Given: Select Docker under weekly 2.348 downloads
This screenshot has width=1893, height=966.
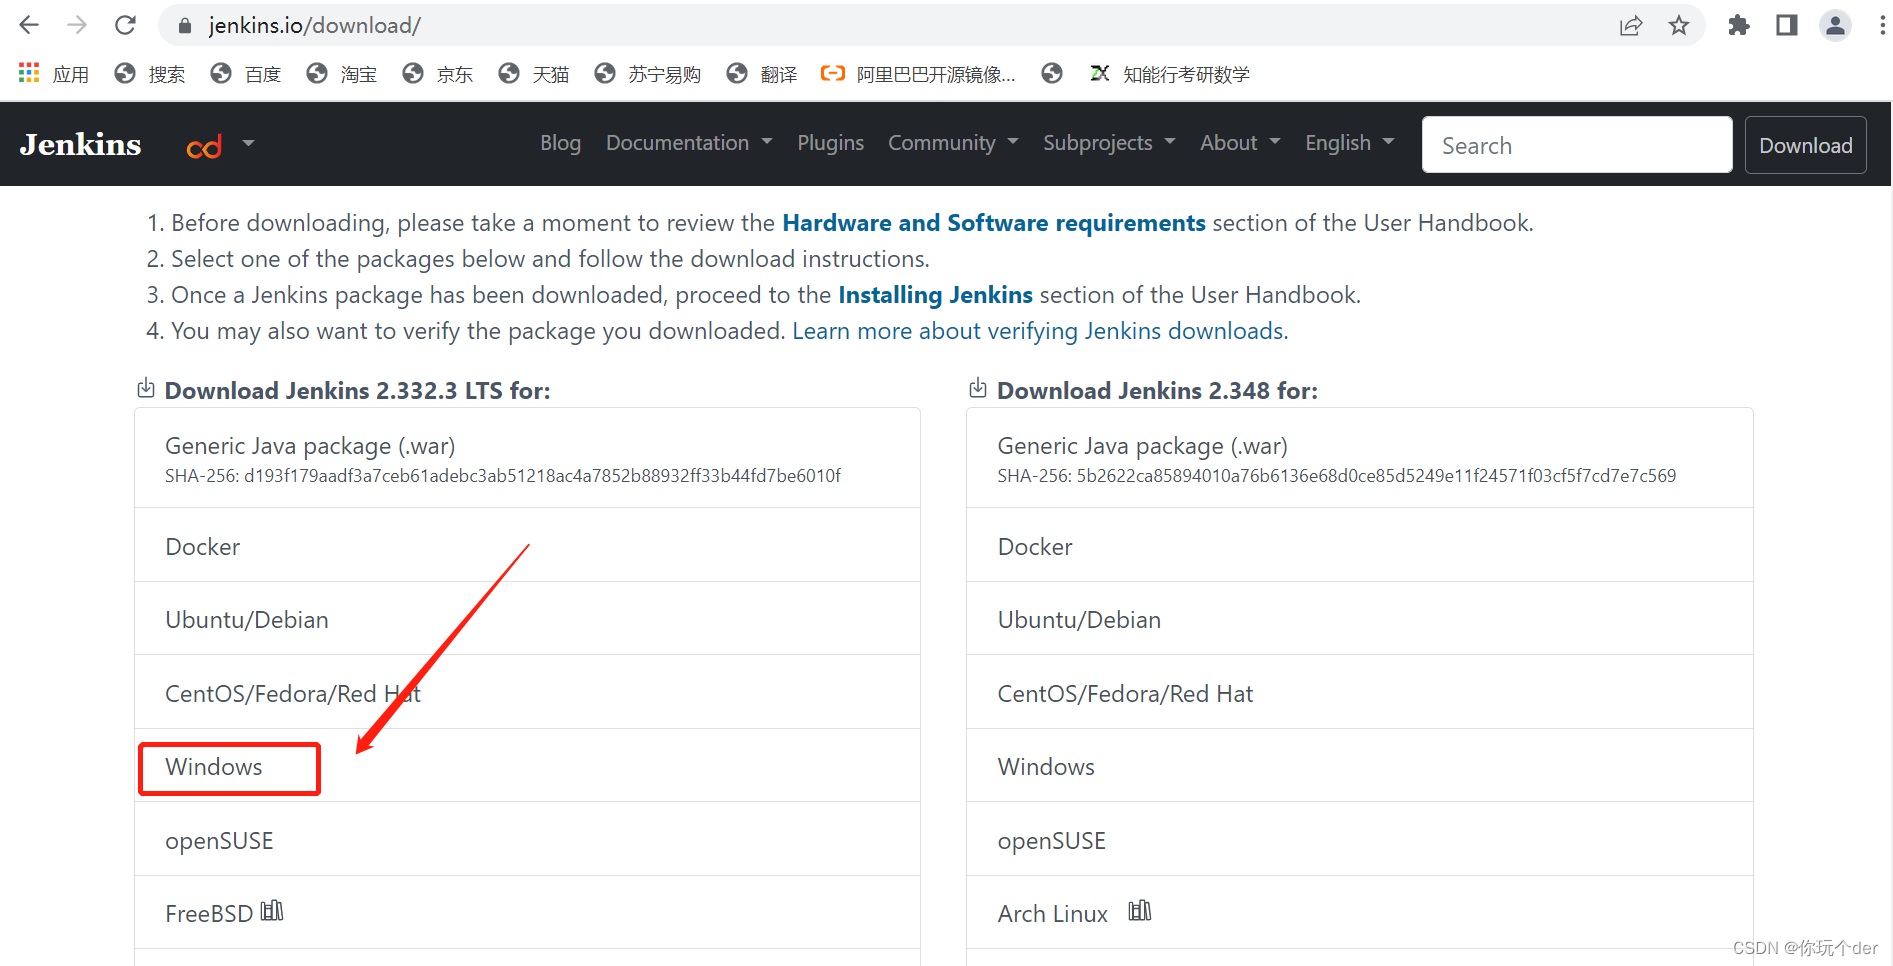Looking at the screenshot, I should click(1360, 546).
